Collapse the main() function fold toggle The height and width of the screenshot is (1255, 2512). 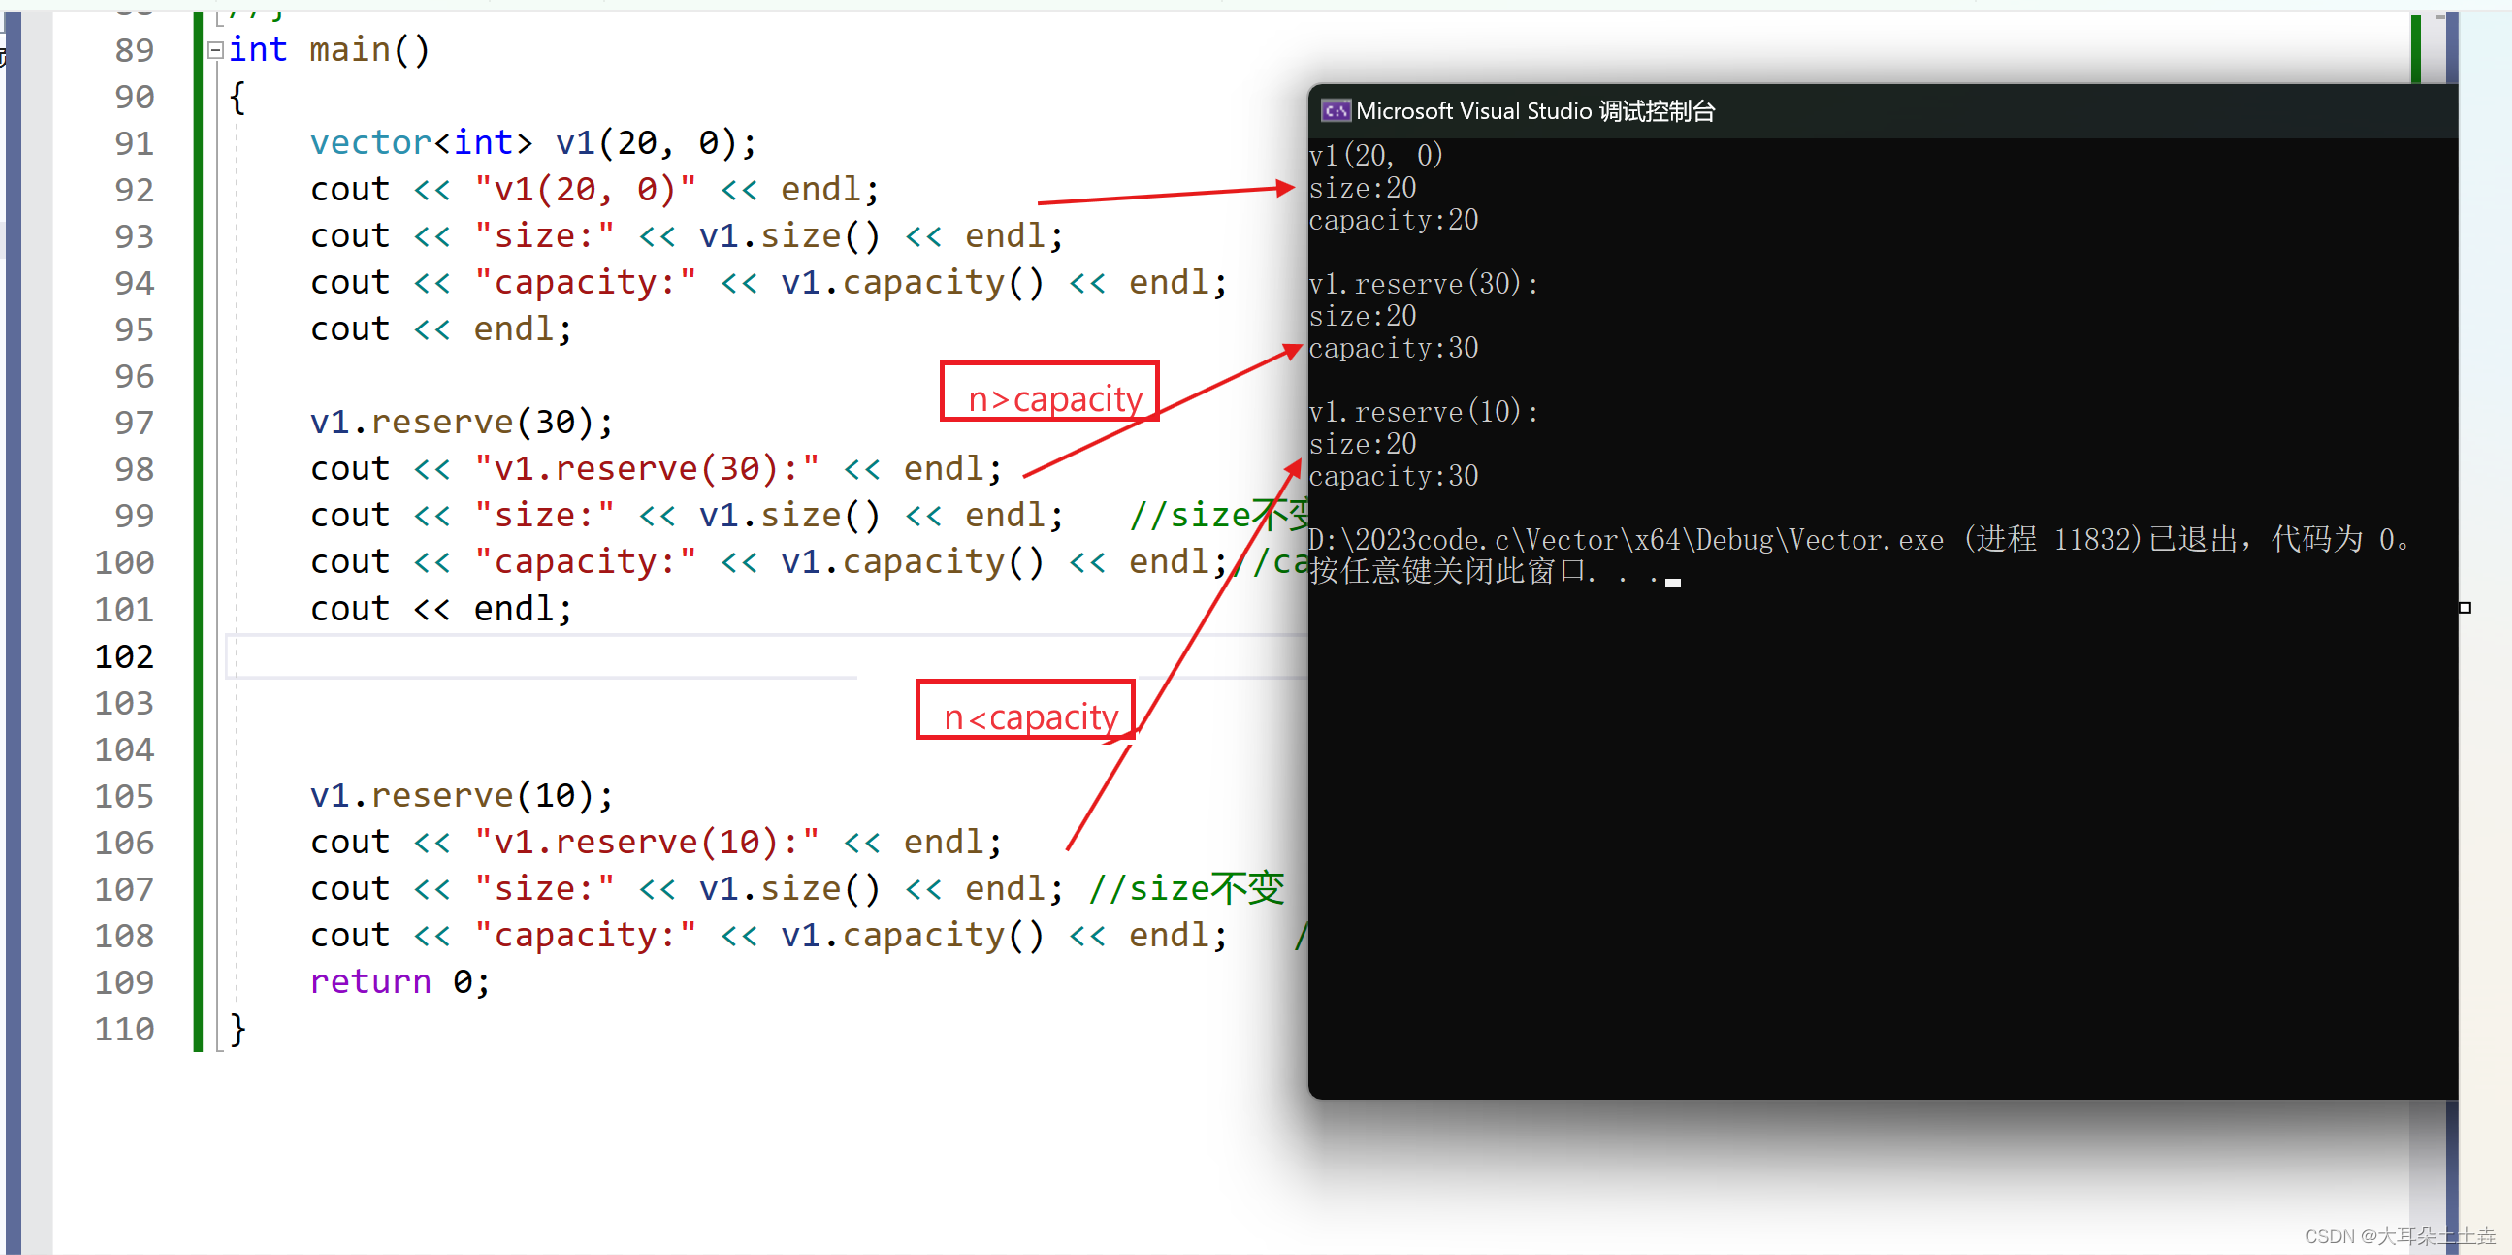(x=215, y=50)
